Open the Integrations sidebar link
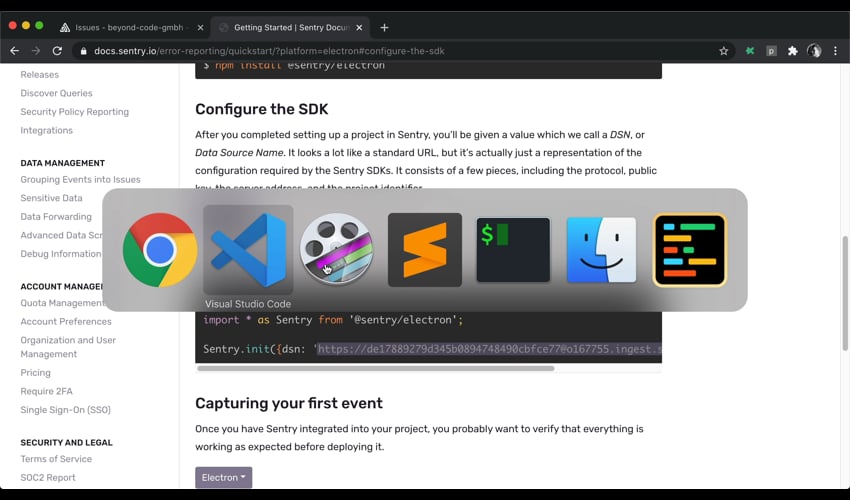The width and height of the screenshot is (850, 500). (x=47, y=131)
